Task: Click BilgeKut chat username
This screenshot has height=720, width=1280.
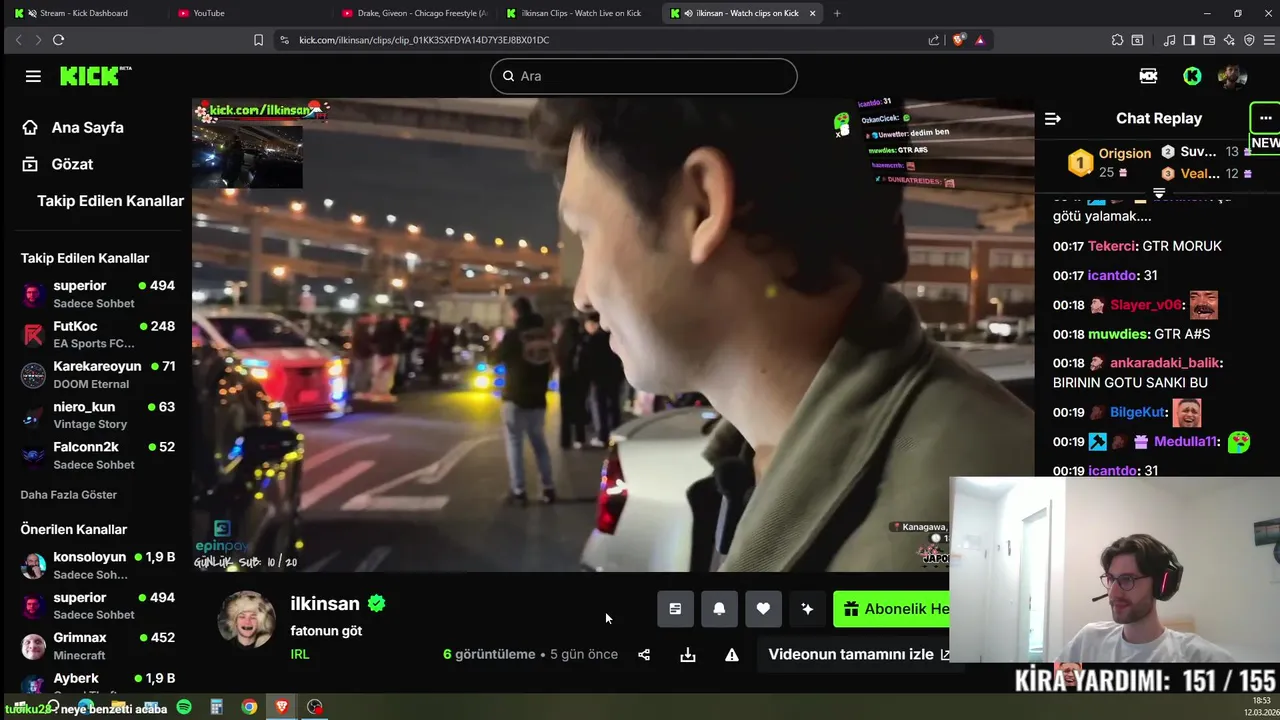Action: coord(1137,412)
